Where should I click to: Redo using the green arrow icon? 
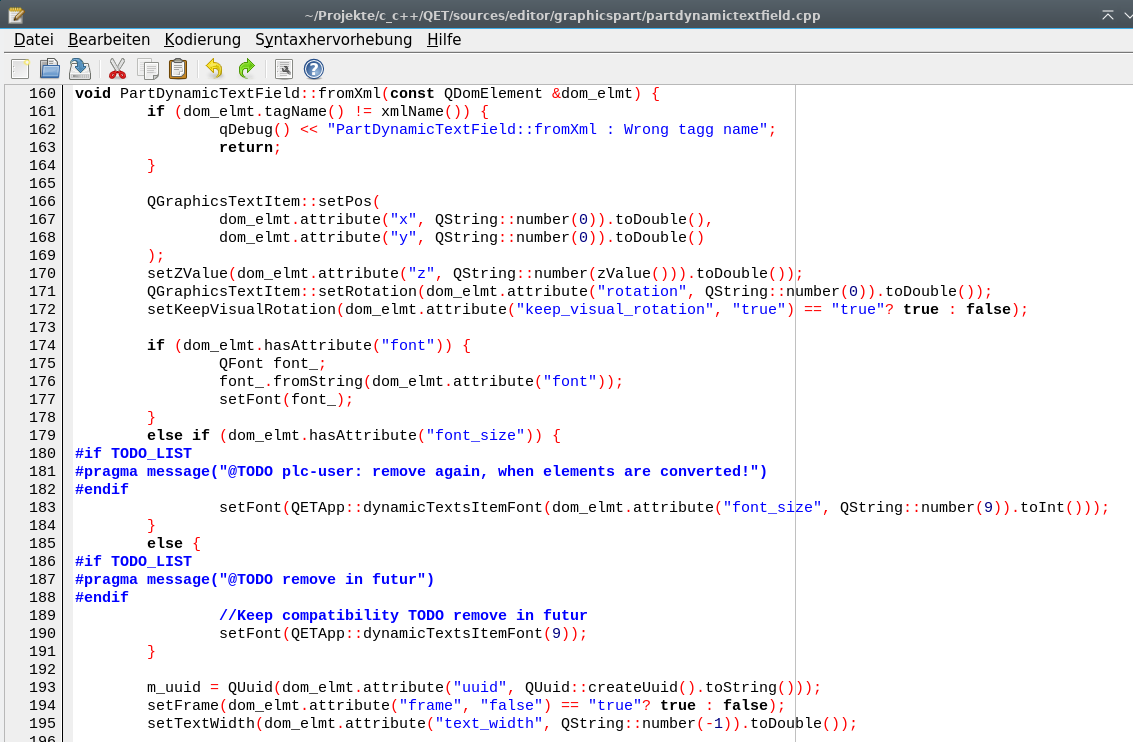coord(246,69)
